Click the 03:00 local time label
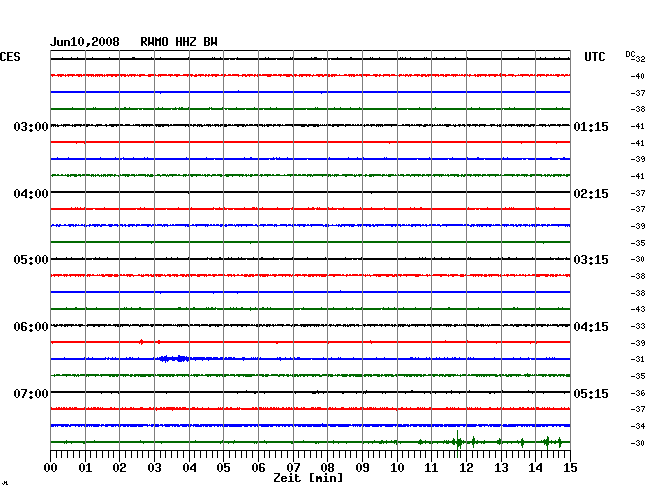This screenshot has height=494, width=650. (x=31, y=126)
